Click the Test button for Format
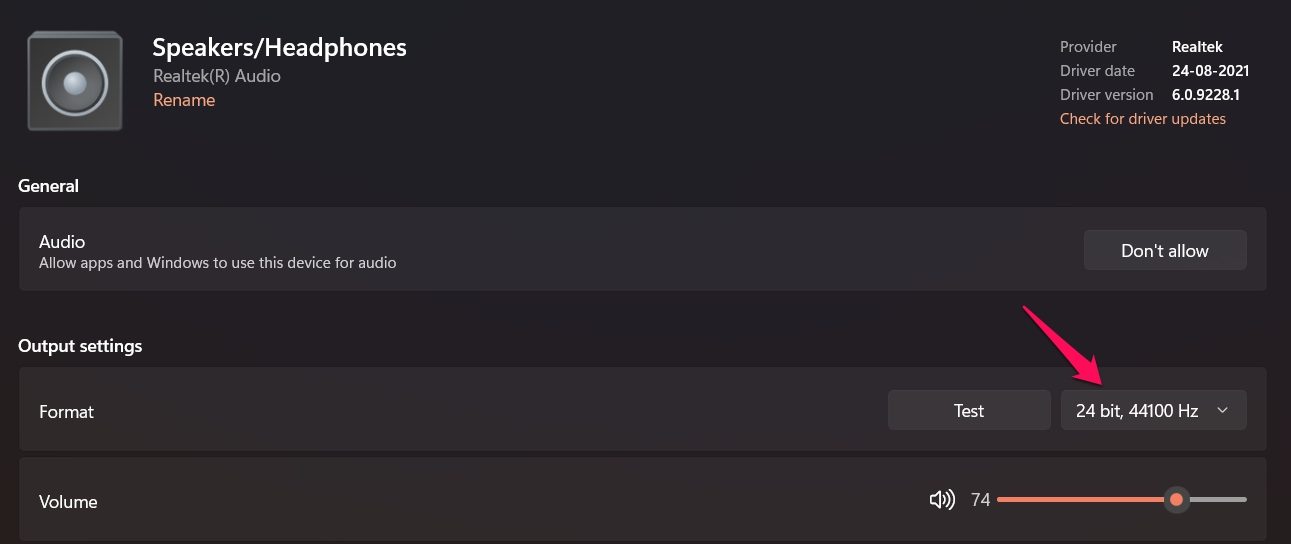The height and width of the screenshot is (544, 1291). 968,410
